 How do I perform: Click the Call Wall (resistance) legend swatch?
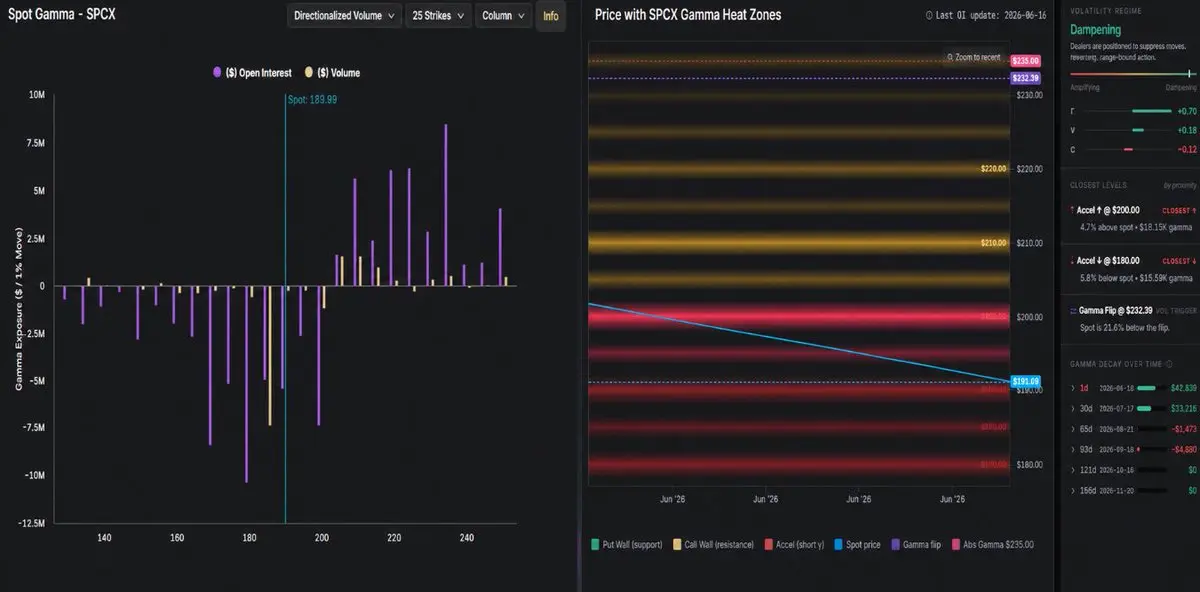677,545
